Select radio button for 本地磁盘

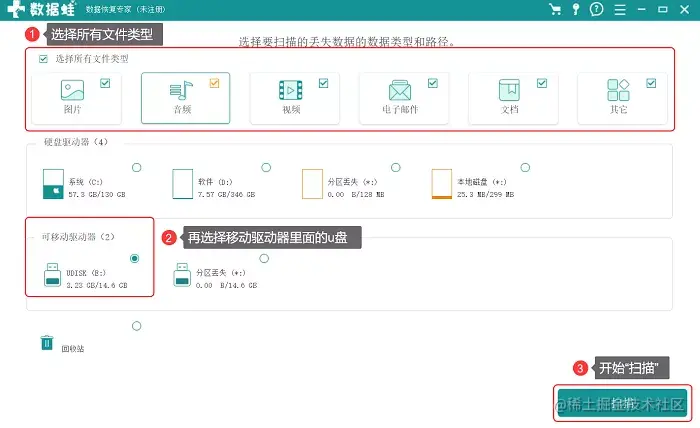click(525, 167)
